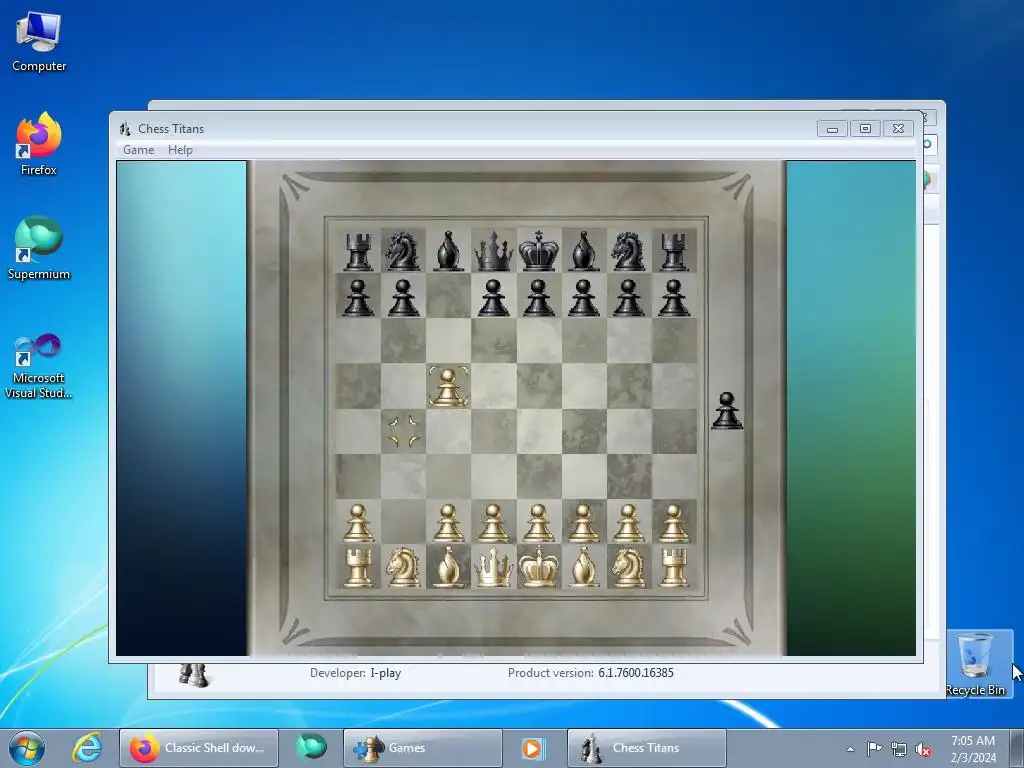Click the captured black pawn beside the board
This screenshot has height=768, width=1024.
pyautogui.click(x=727, y=411)
